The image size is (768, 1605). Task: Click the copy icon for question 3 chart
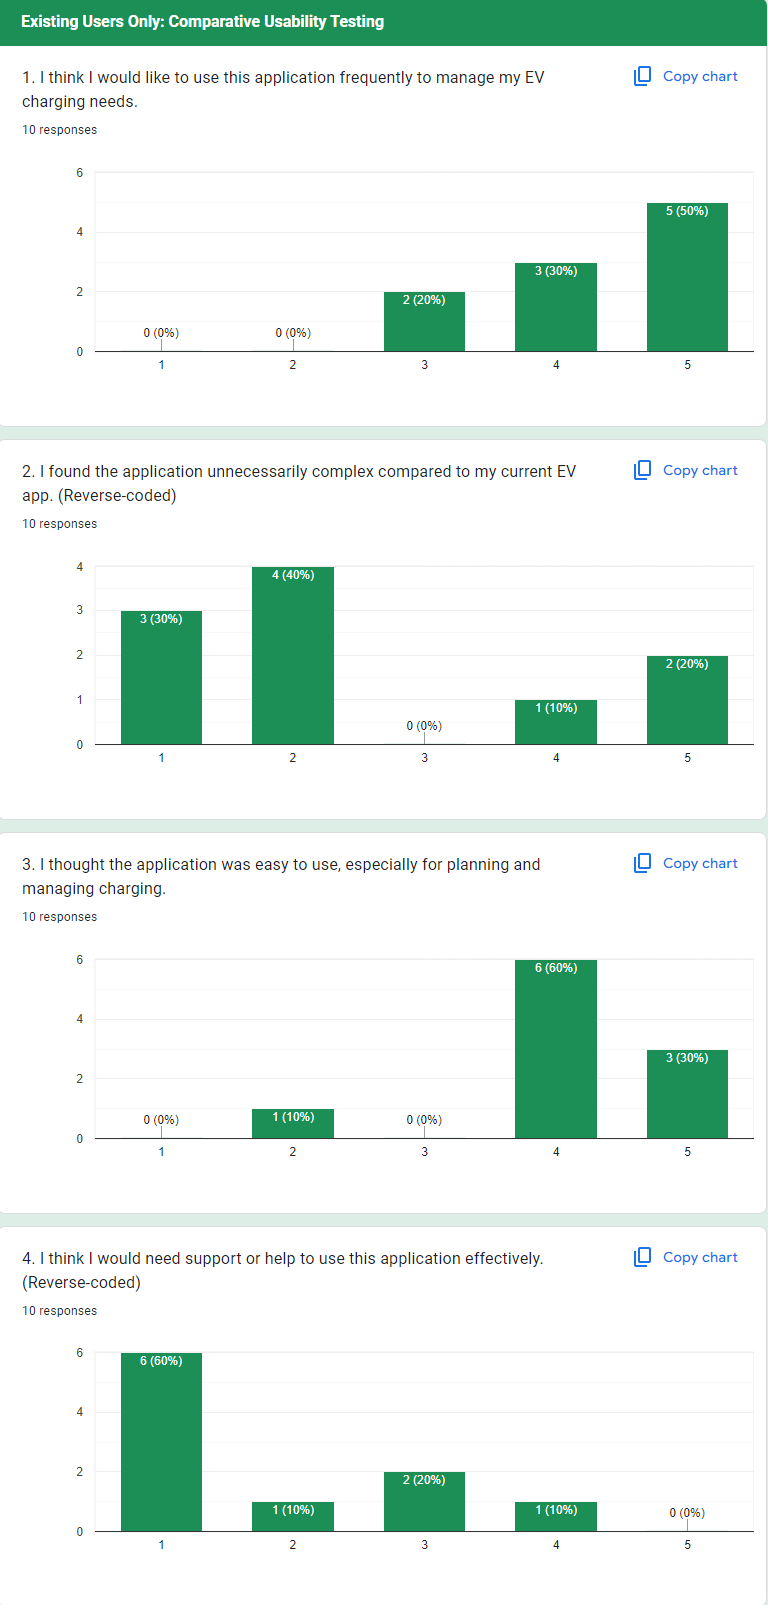point(643,863)
